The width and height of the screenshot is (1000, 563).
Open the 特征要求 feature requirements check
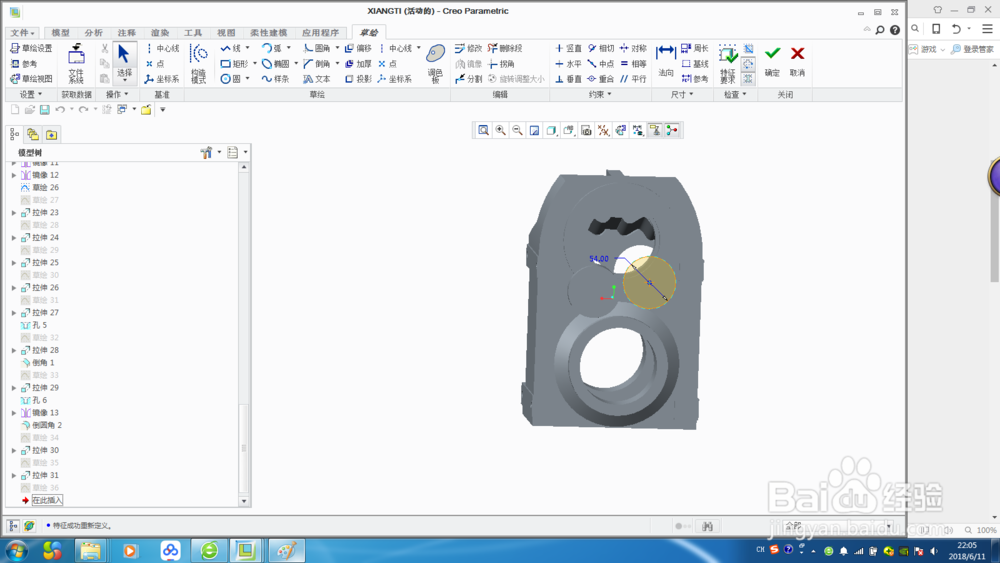pyautogui.click(x=728, y=64)
